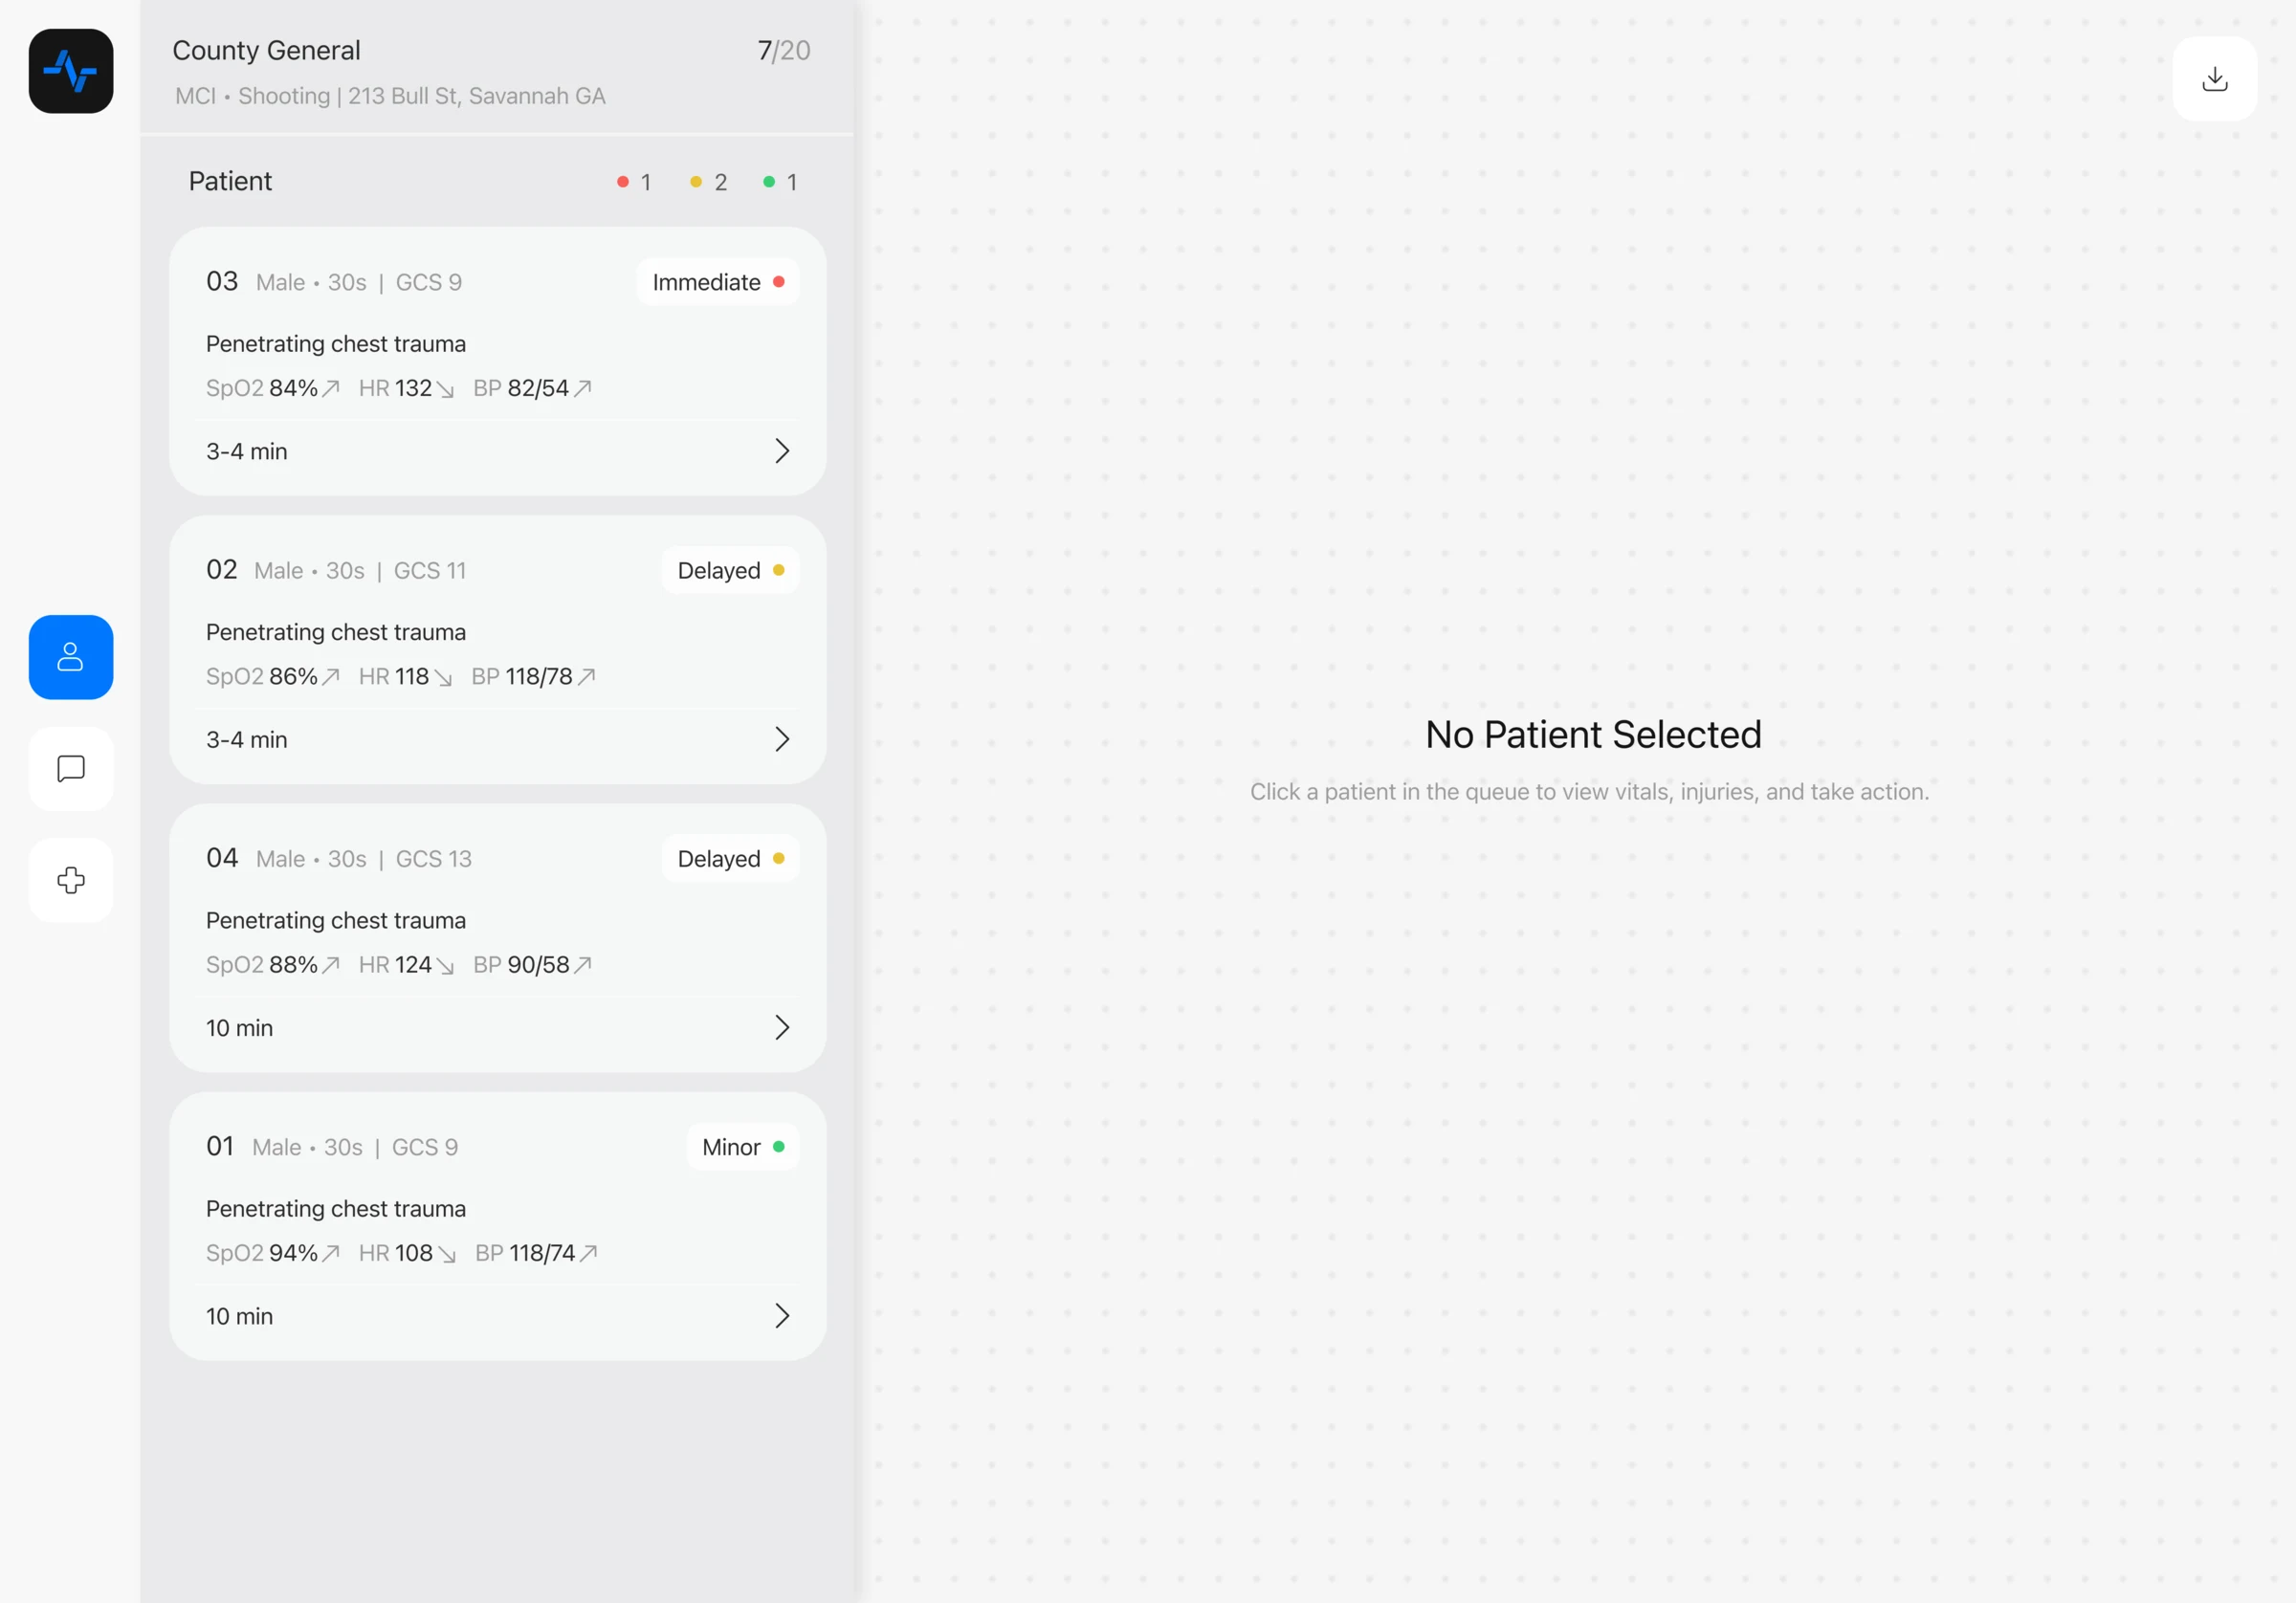Expand patient 02 with chevron arrow
The image size is (2296, 1603).
(x=782, y=739)
